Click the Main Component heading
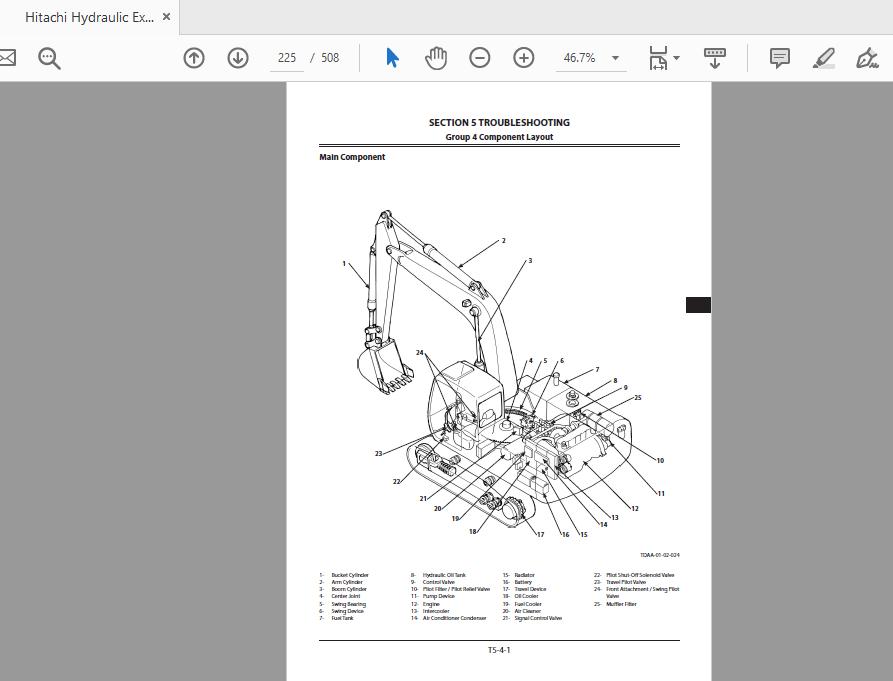Screen dimensions: 893x681 [x=352, y=157]
